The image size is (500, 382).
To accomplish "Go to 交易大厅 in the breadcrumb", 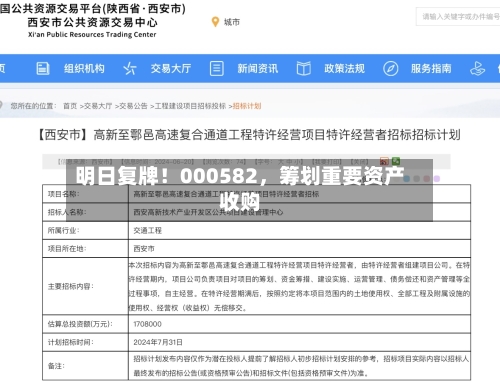I will [x=98, y=106].
